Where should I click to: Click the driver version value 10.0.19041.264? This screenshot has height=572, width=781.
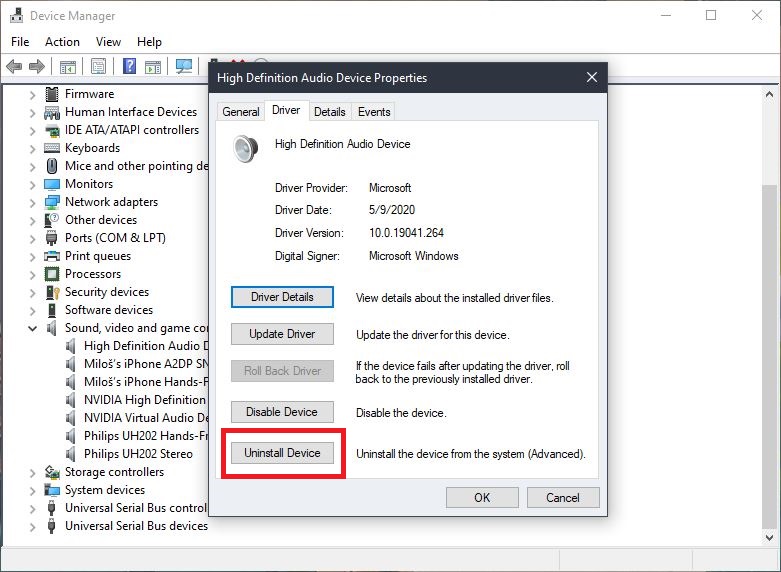tap(406, 233)
